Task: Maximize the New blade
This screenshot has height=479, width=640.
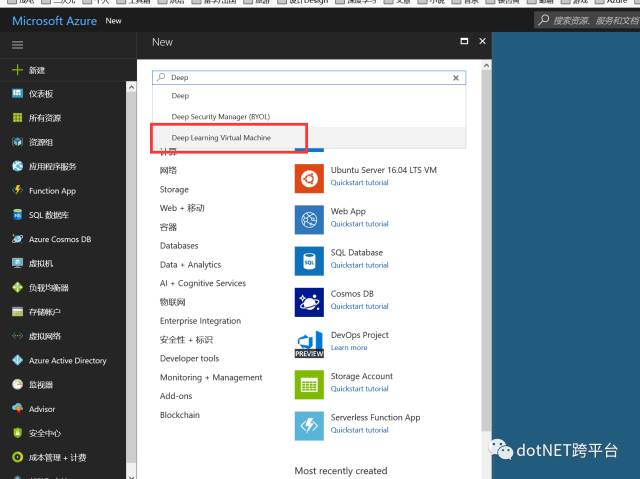Action: tap(464, 41)
